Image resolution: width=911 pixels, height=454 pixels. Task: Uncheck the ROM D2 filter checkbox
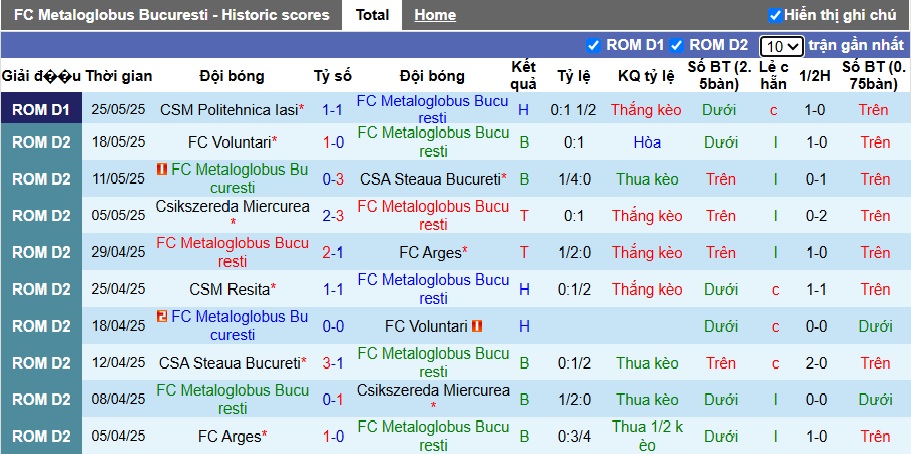coord(676,45)
